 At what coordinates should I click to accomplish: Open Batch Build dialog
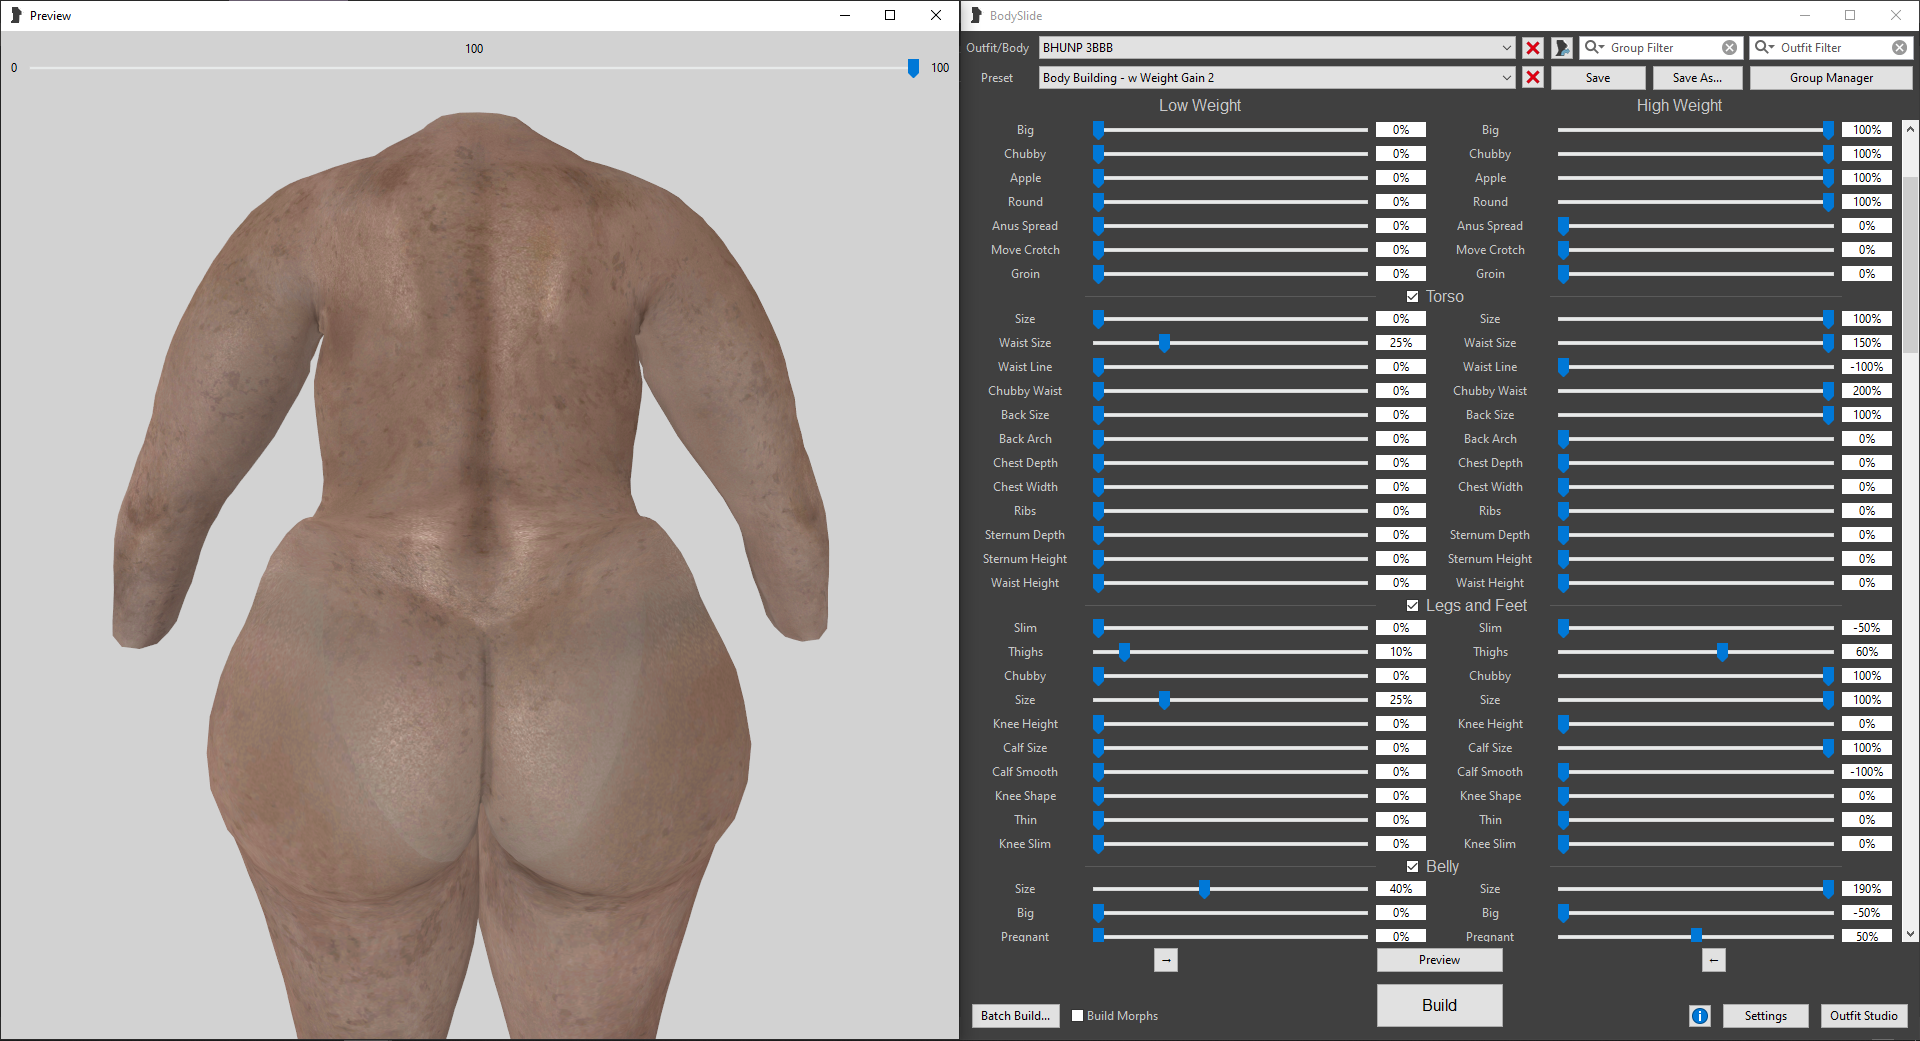tap(1015, 1016)
